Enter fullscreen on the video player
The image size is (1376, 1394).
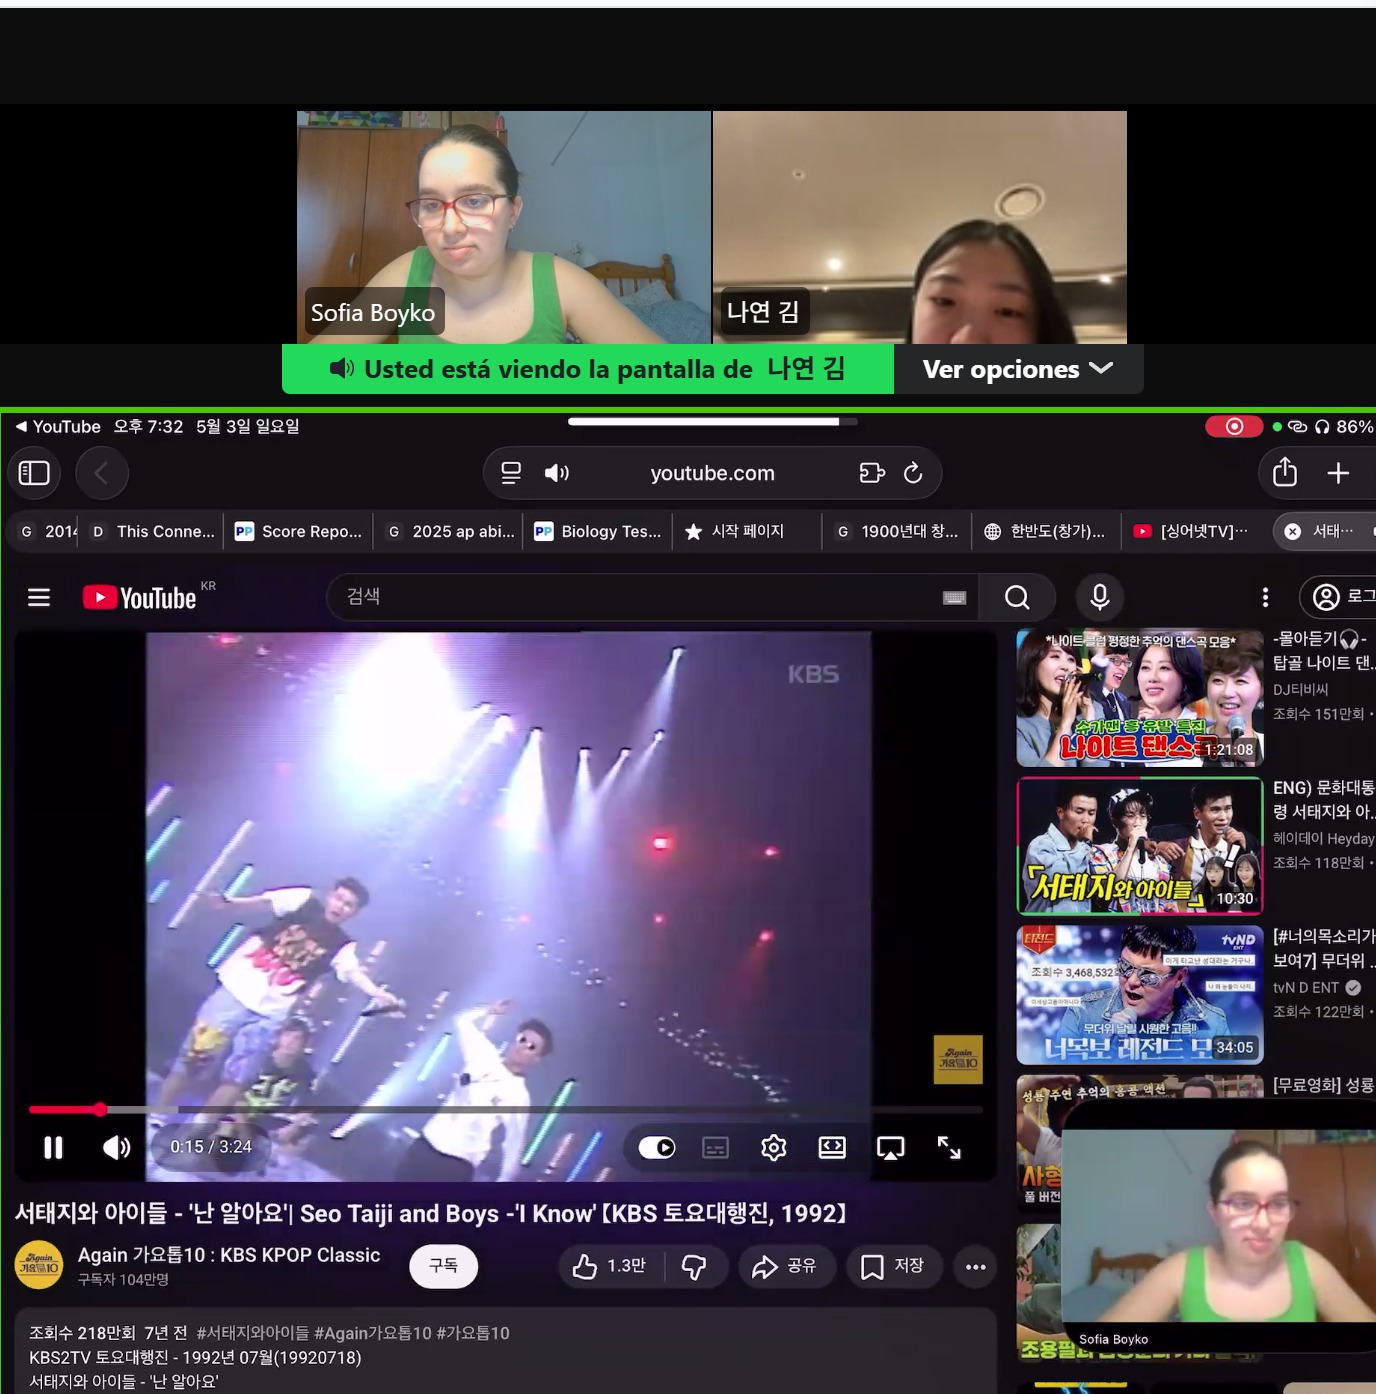[949, 1148]
